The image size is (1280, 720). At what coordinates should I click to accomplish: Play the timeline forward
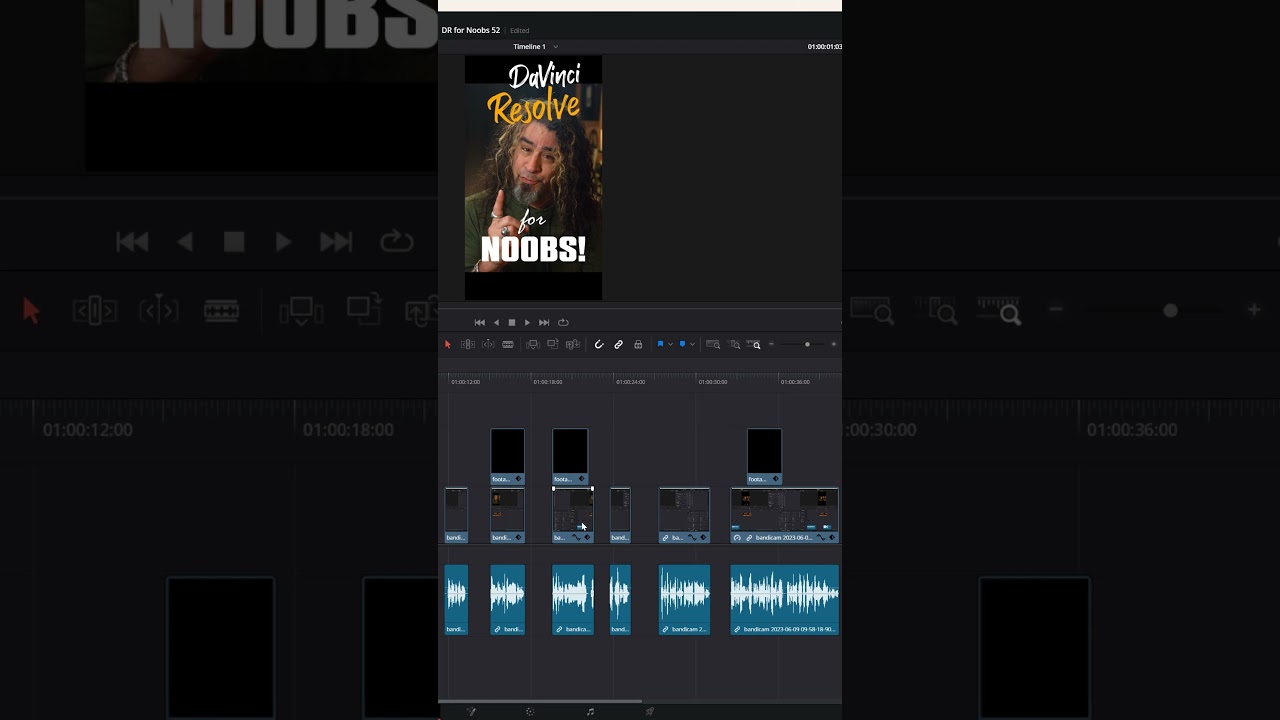point(528,322)
